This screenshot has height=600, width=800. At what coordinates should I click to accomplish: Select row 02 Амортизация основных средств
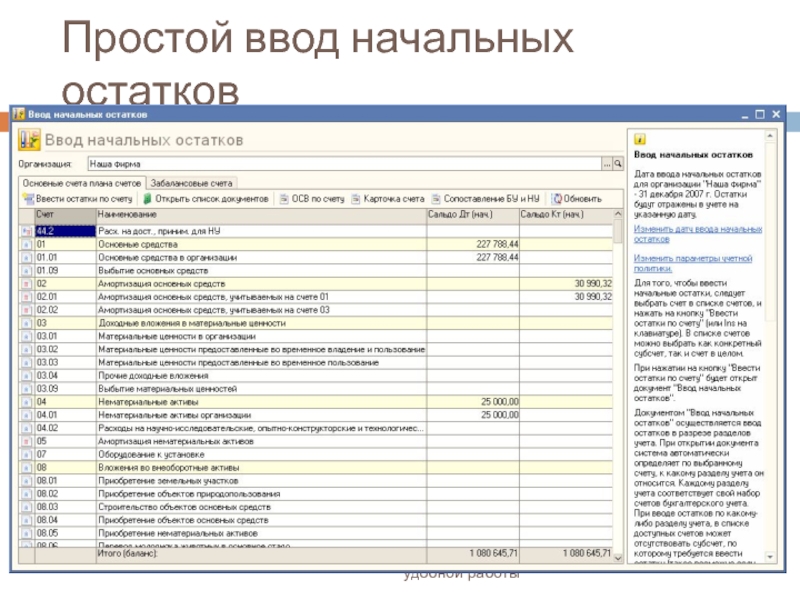(316, 284)
